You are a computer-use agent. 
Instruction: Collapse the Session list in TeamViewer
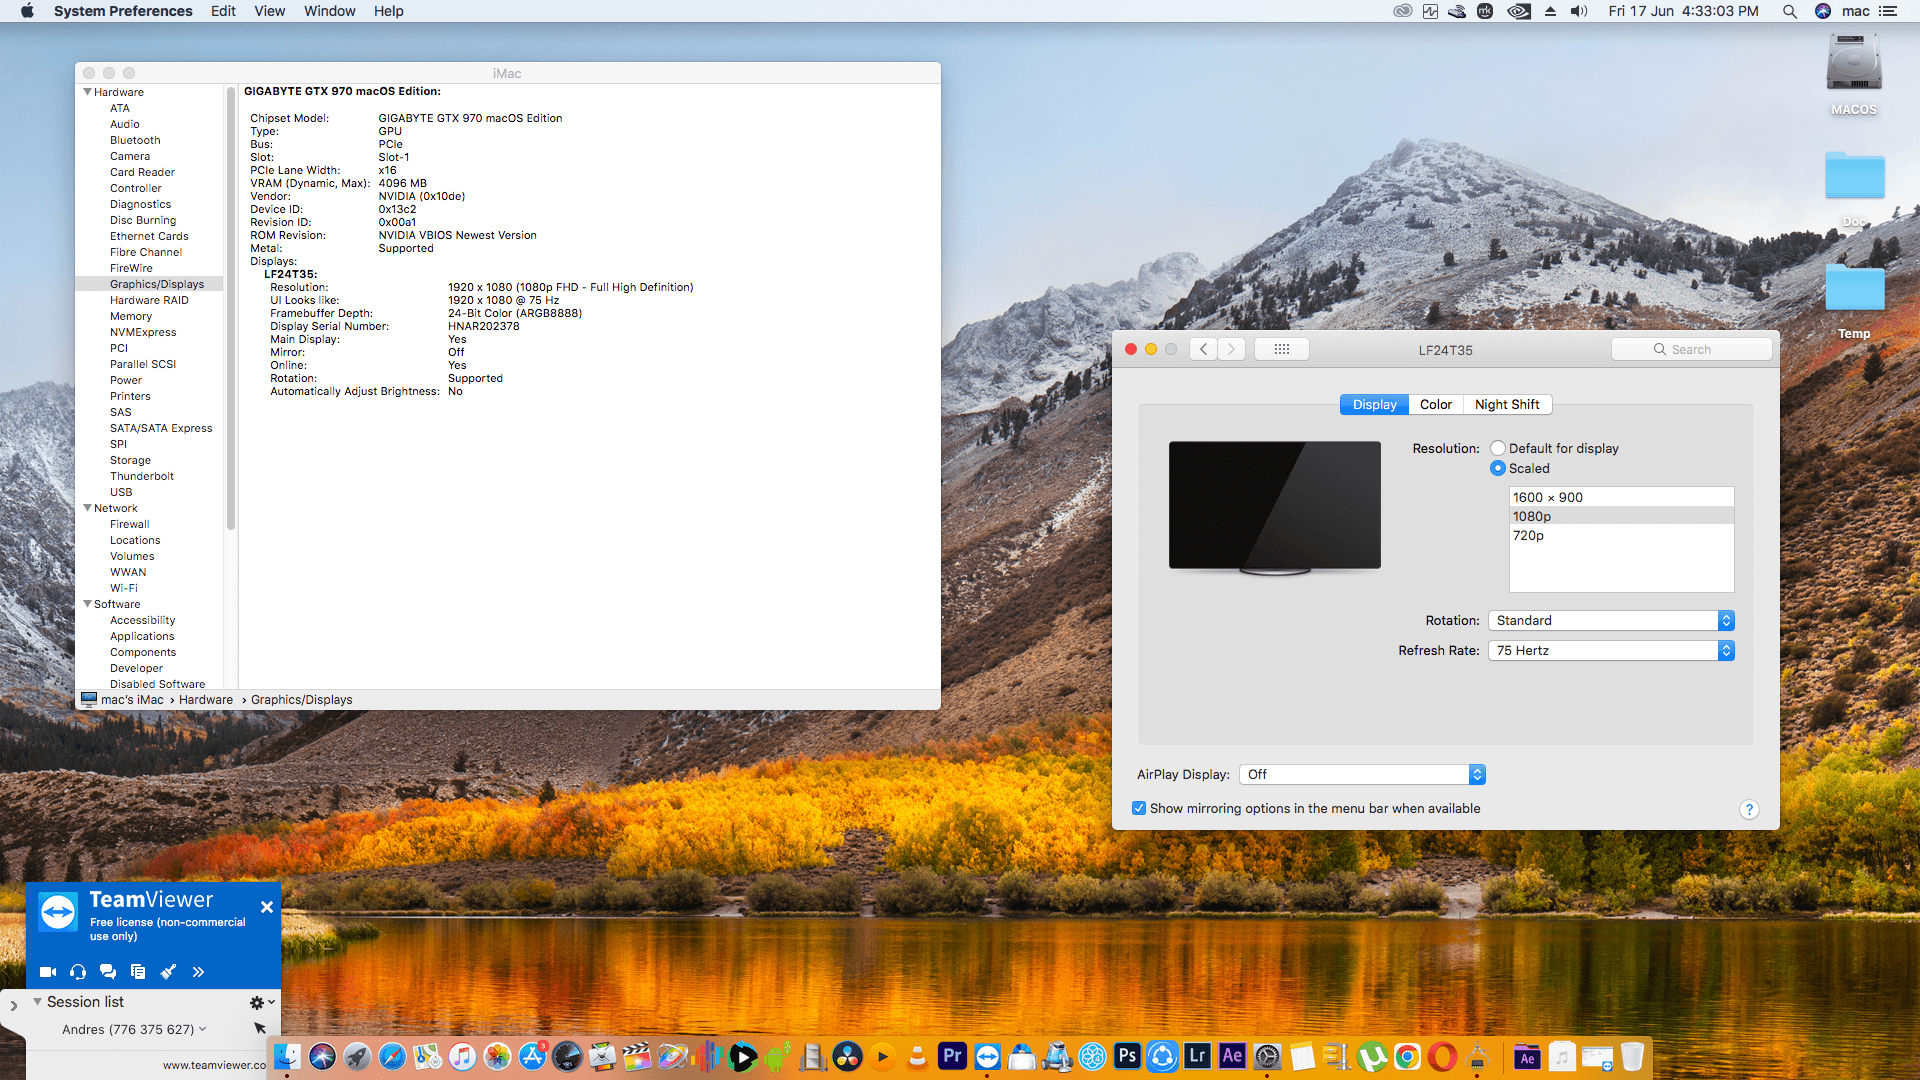coord(37,1001)
